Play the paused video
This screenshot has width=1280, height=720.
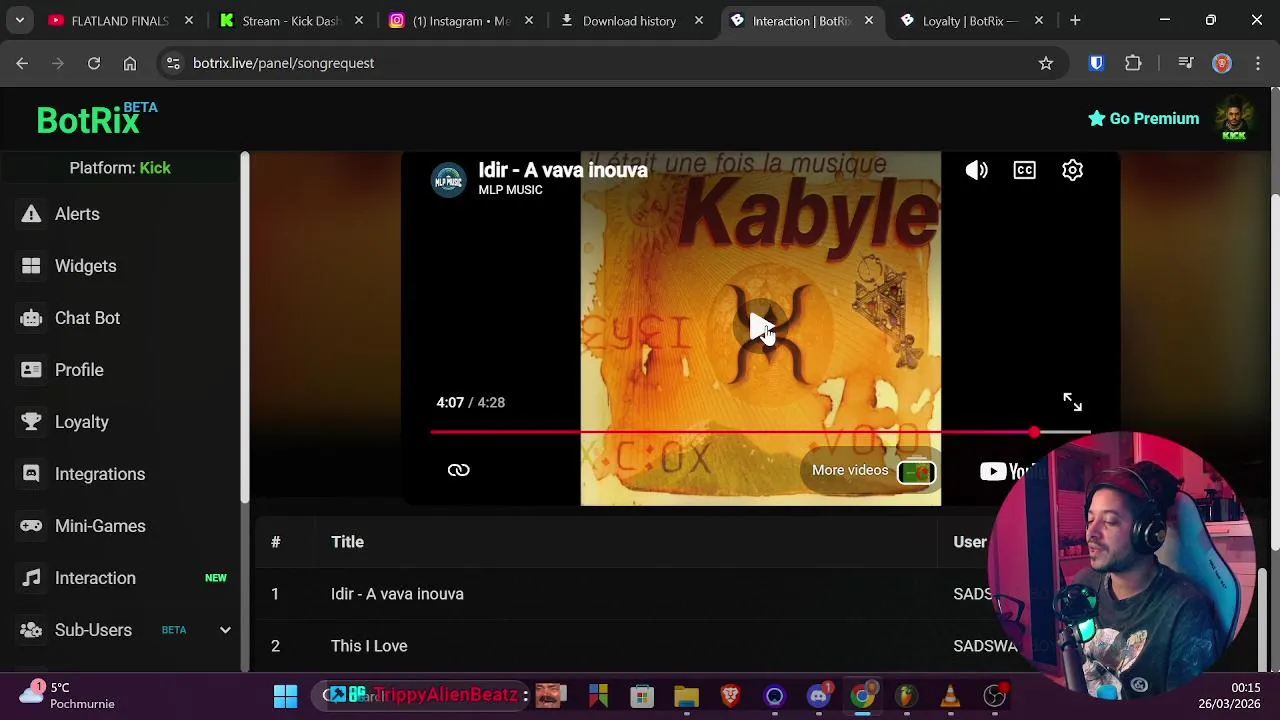[761, 326]
